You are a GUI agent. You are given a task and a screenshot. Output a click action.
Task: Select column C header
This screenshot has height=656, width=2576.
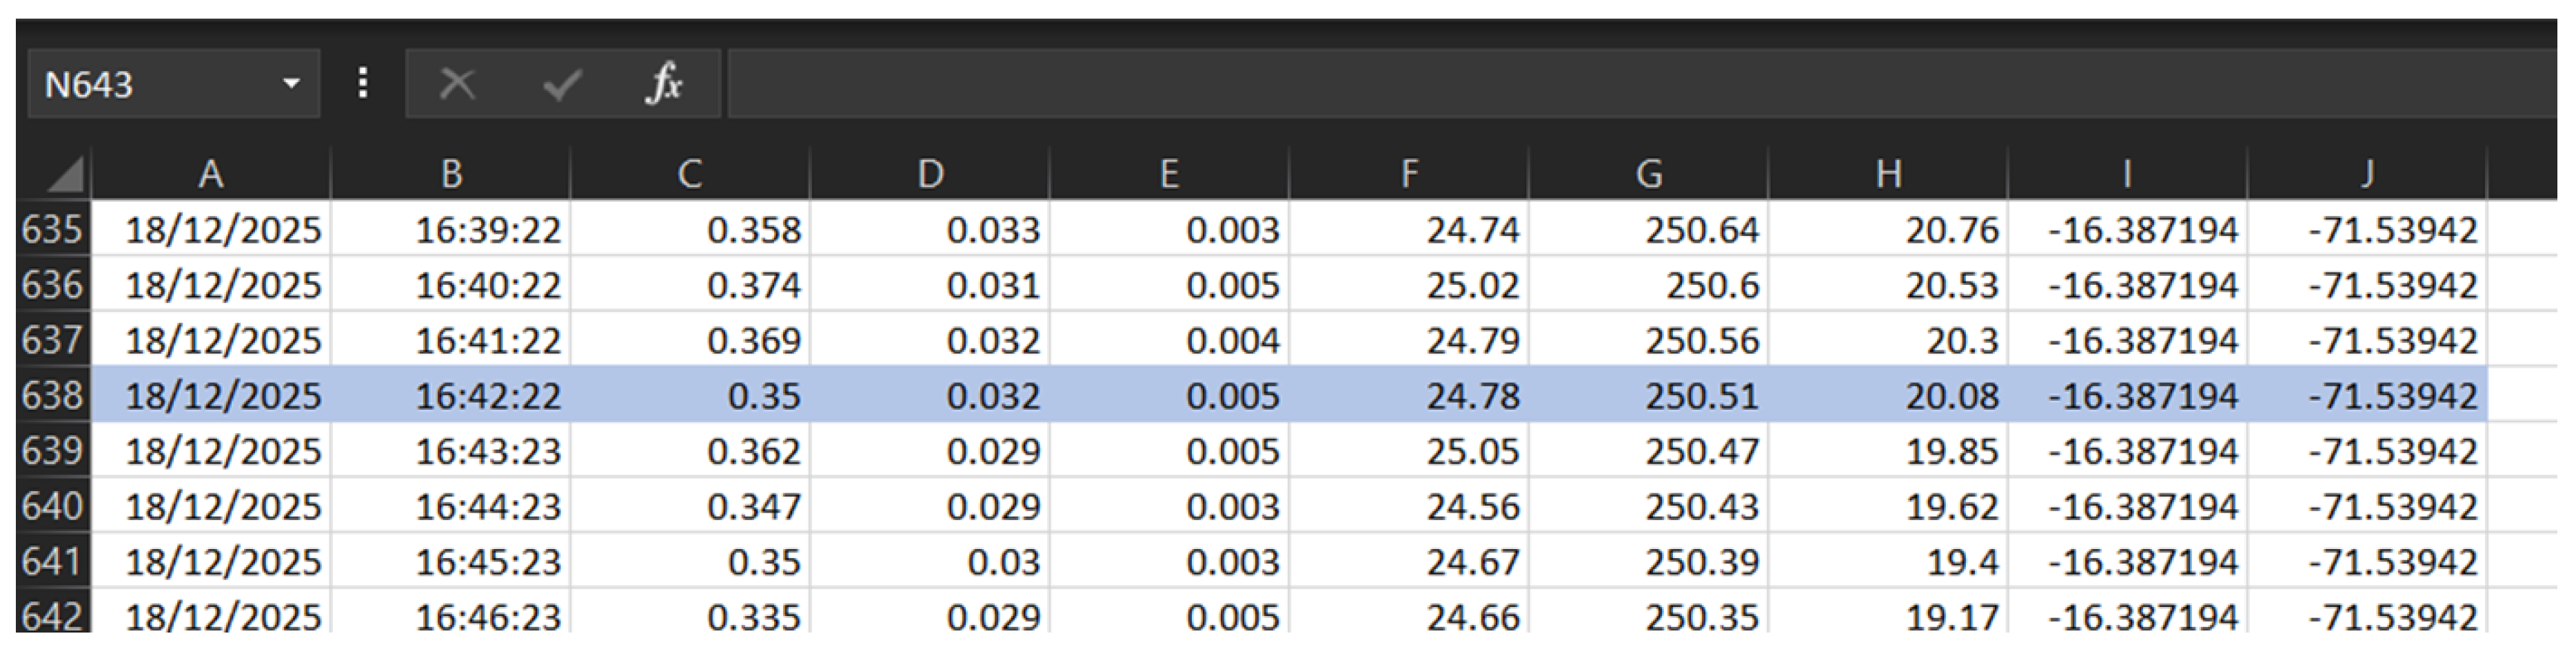[x=690, y=174]
